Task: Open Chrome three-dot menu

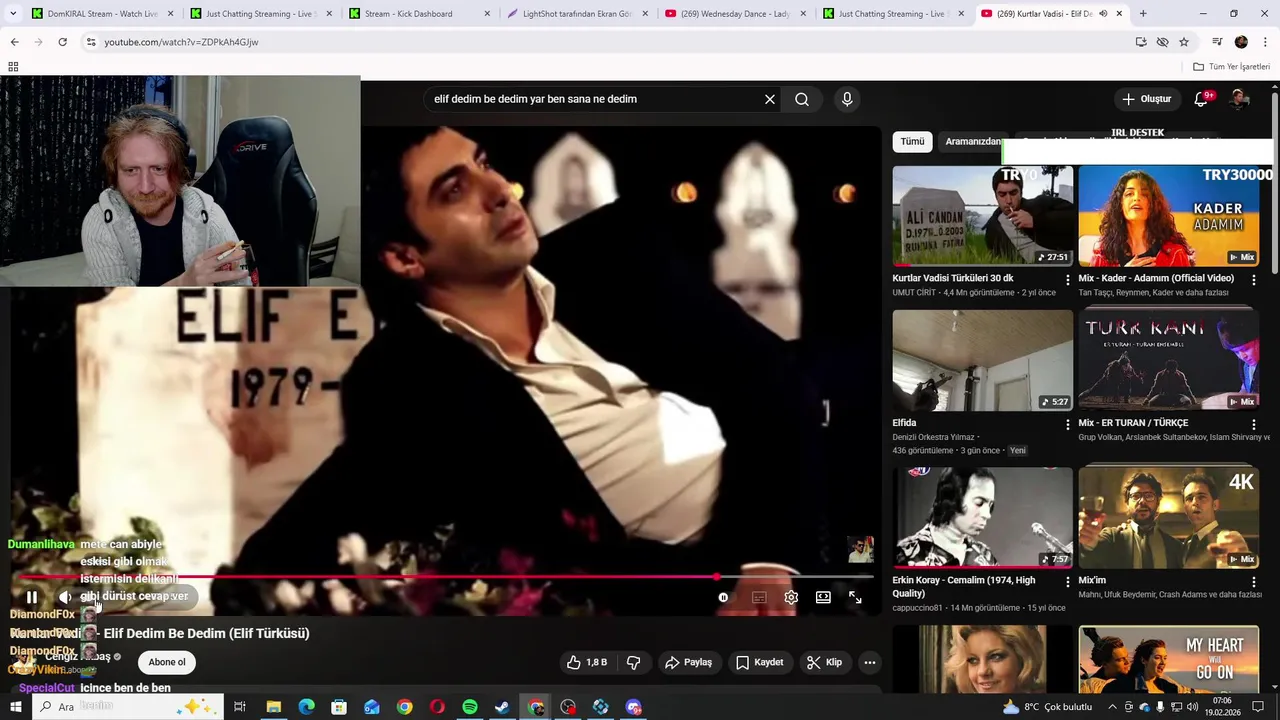Action: [x=1266, y=42]
